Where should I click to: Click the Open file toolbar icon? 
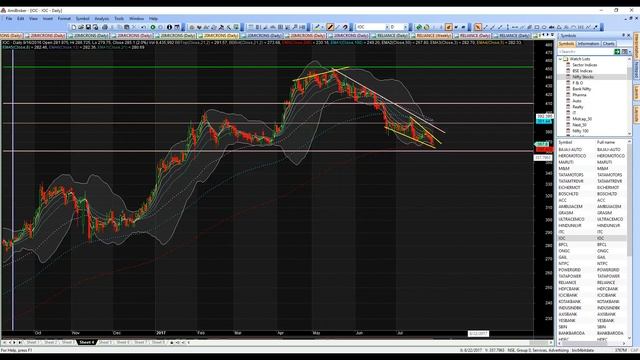point(81,27)
